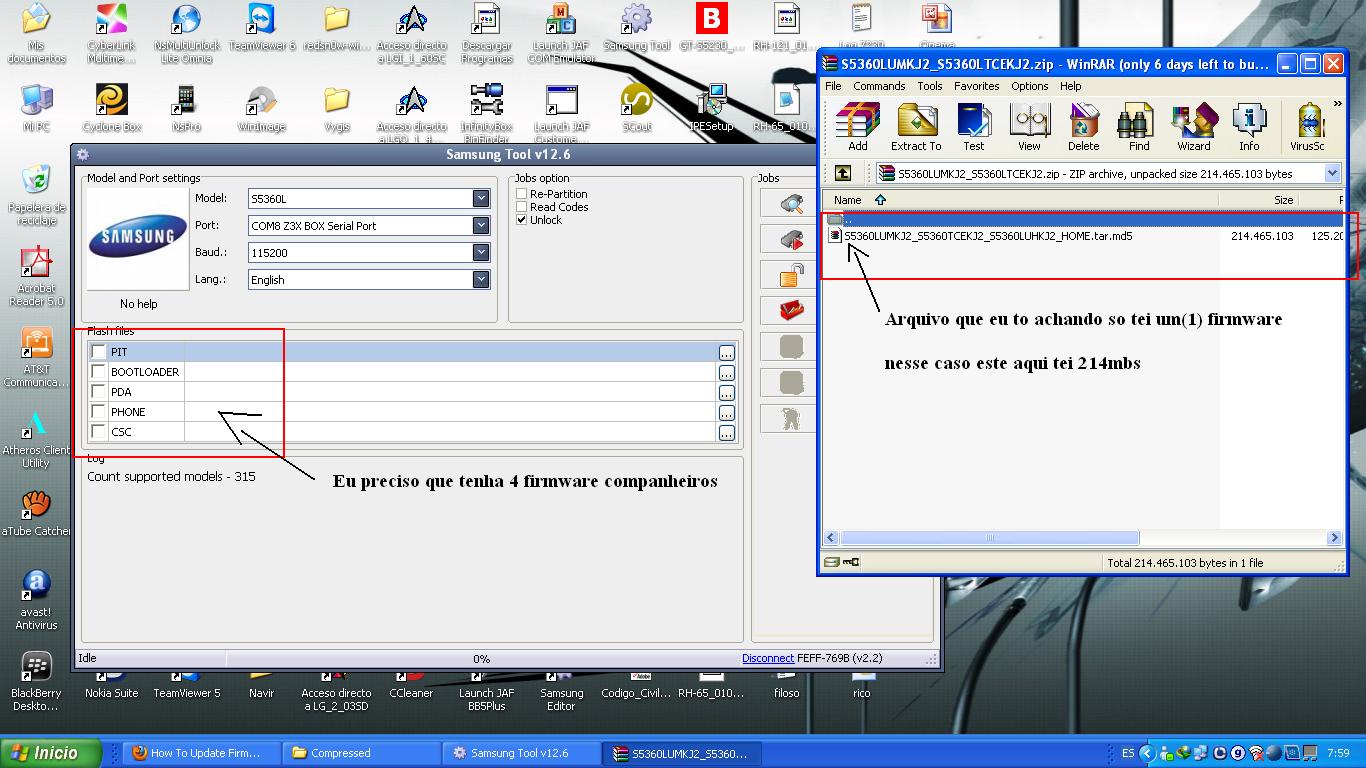Click the WinRAR horizontal scrollbar thumb

tap(989, 537)
